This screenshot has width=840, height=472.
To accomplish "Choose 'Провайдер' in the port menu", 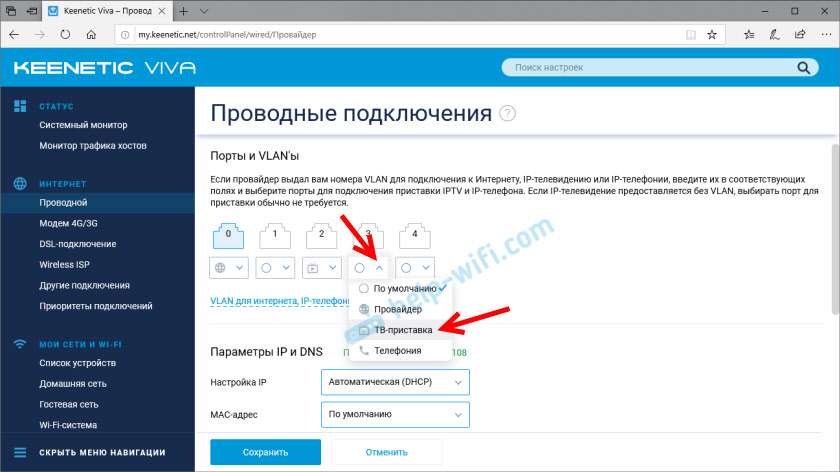I will tap(400, 309).
